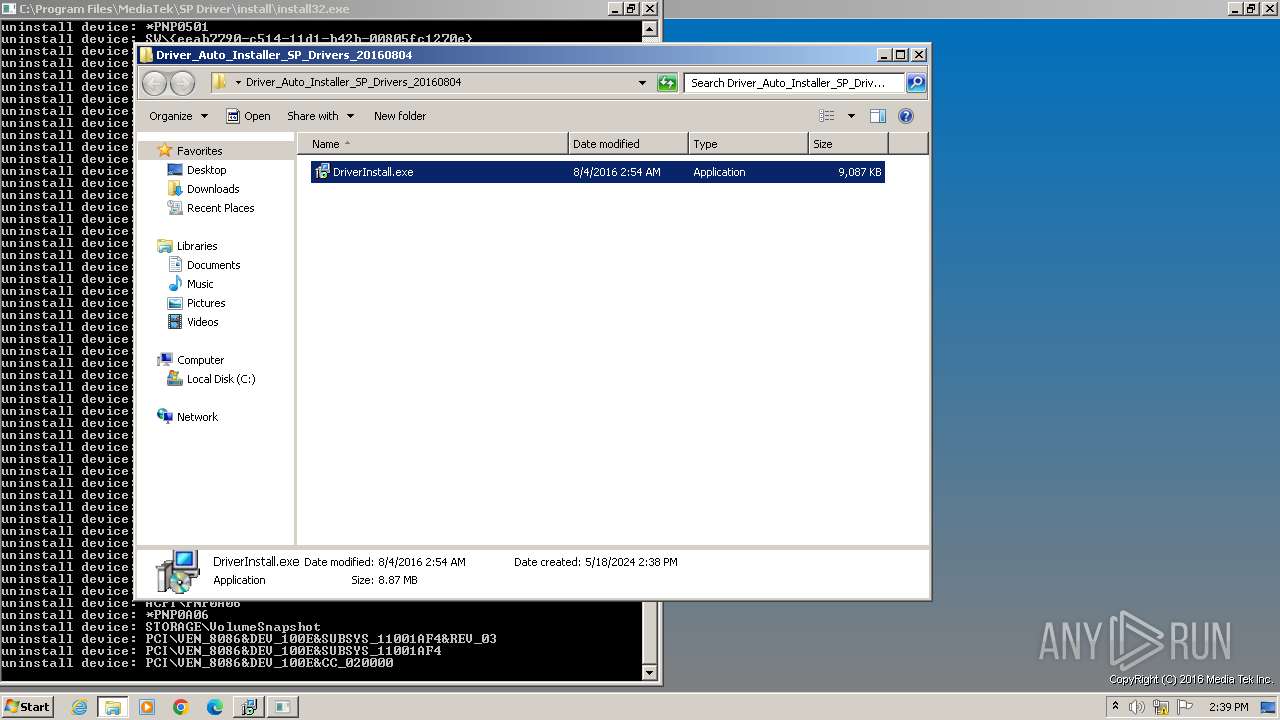The image size is (1280, 720).
Task: Click the installer taskbar icon
Action: coord(248,707)
